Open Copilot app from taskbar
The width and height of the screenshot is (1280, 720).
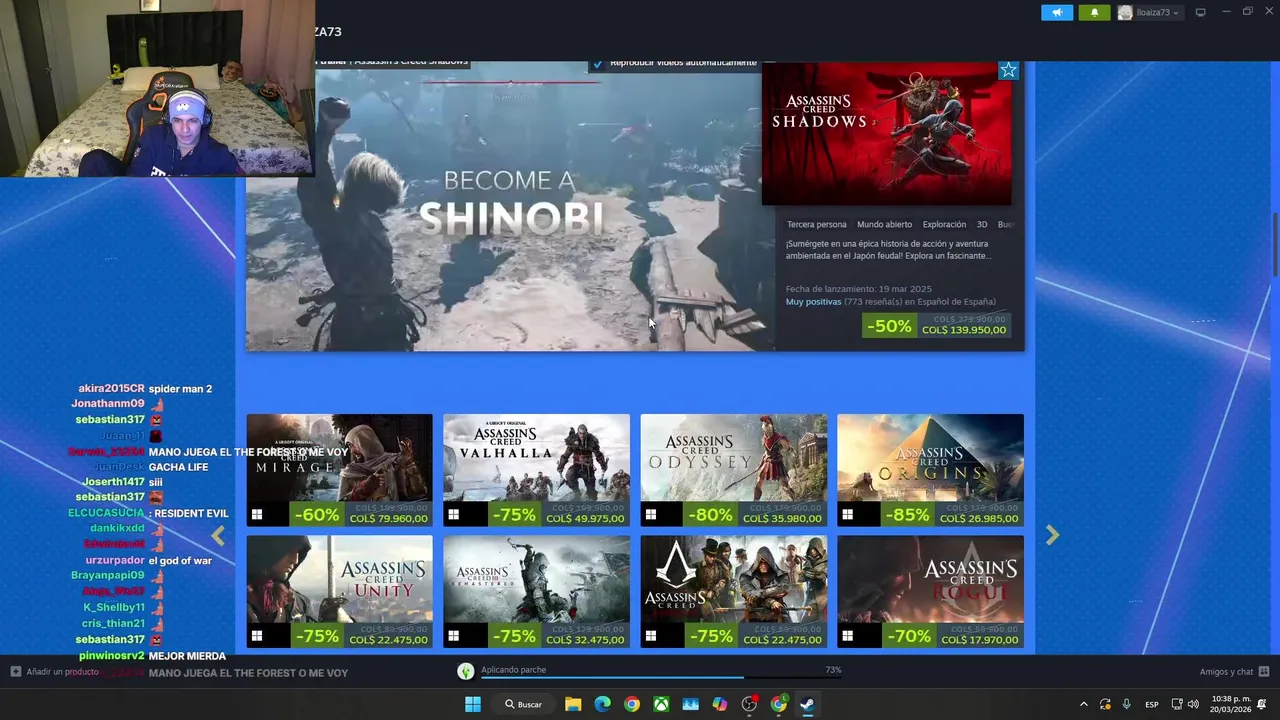pos(720,704)
